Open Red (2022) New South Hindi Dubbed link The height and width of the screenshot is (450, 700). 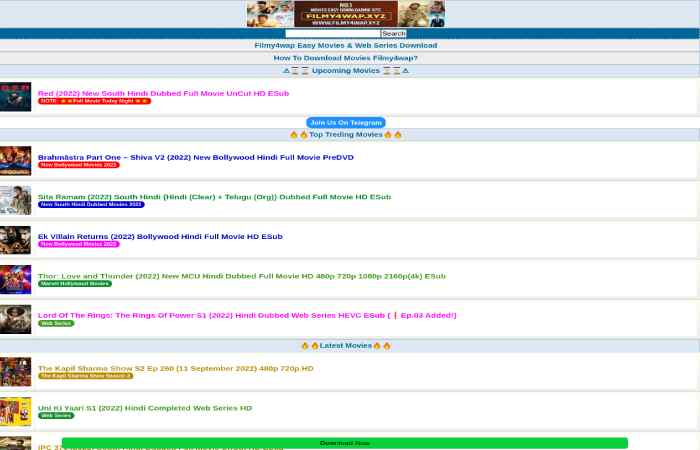163,93
